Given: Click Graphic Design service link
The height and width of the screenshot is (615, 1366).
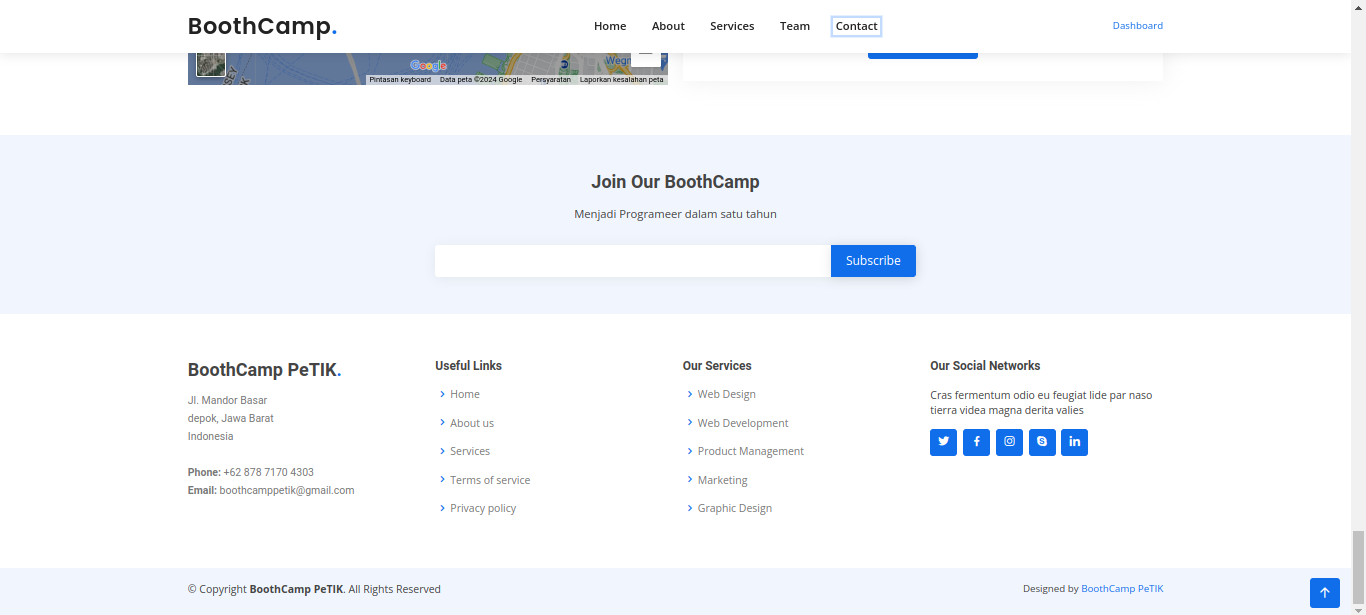Looking at the screenshot, I should coord(735,508).
